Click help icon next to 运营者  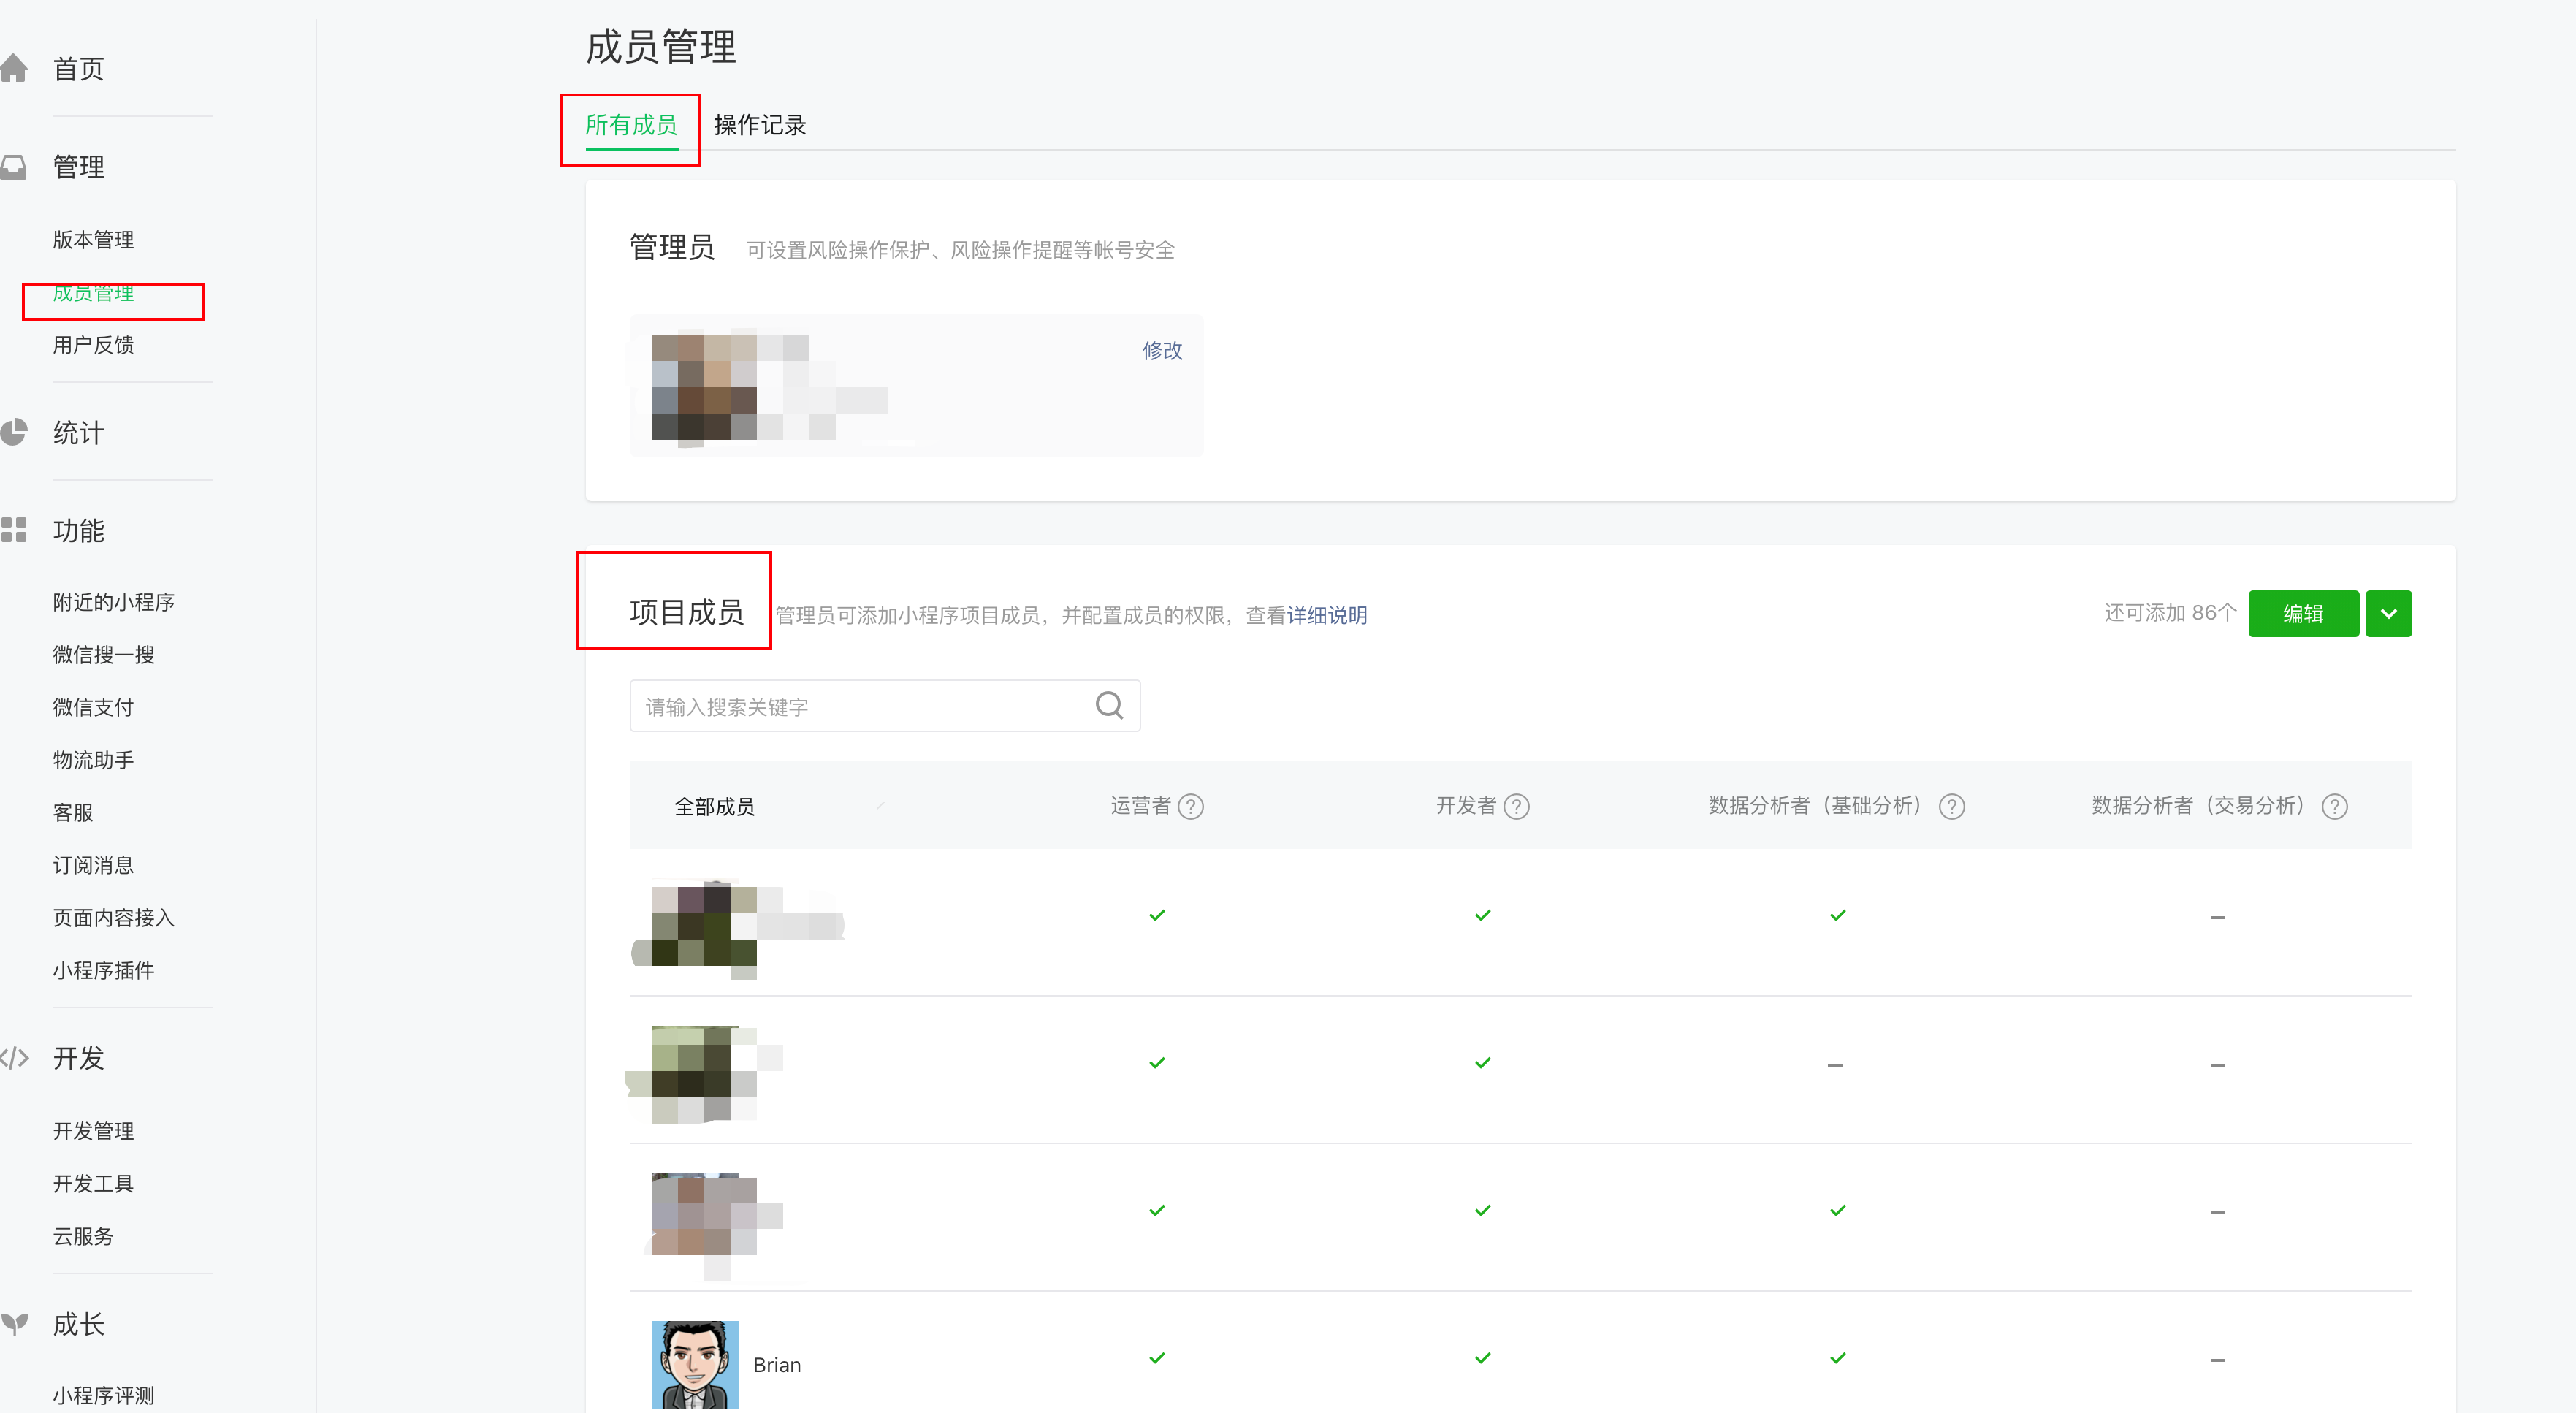click(x=1191, y=807)
